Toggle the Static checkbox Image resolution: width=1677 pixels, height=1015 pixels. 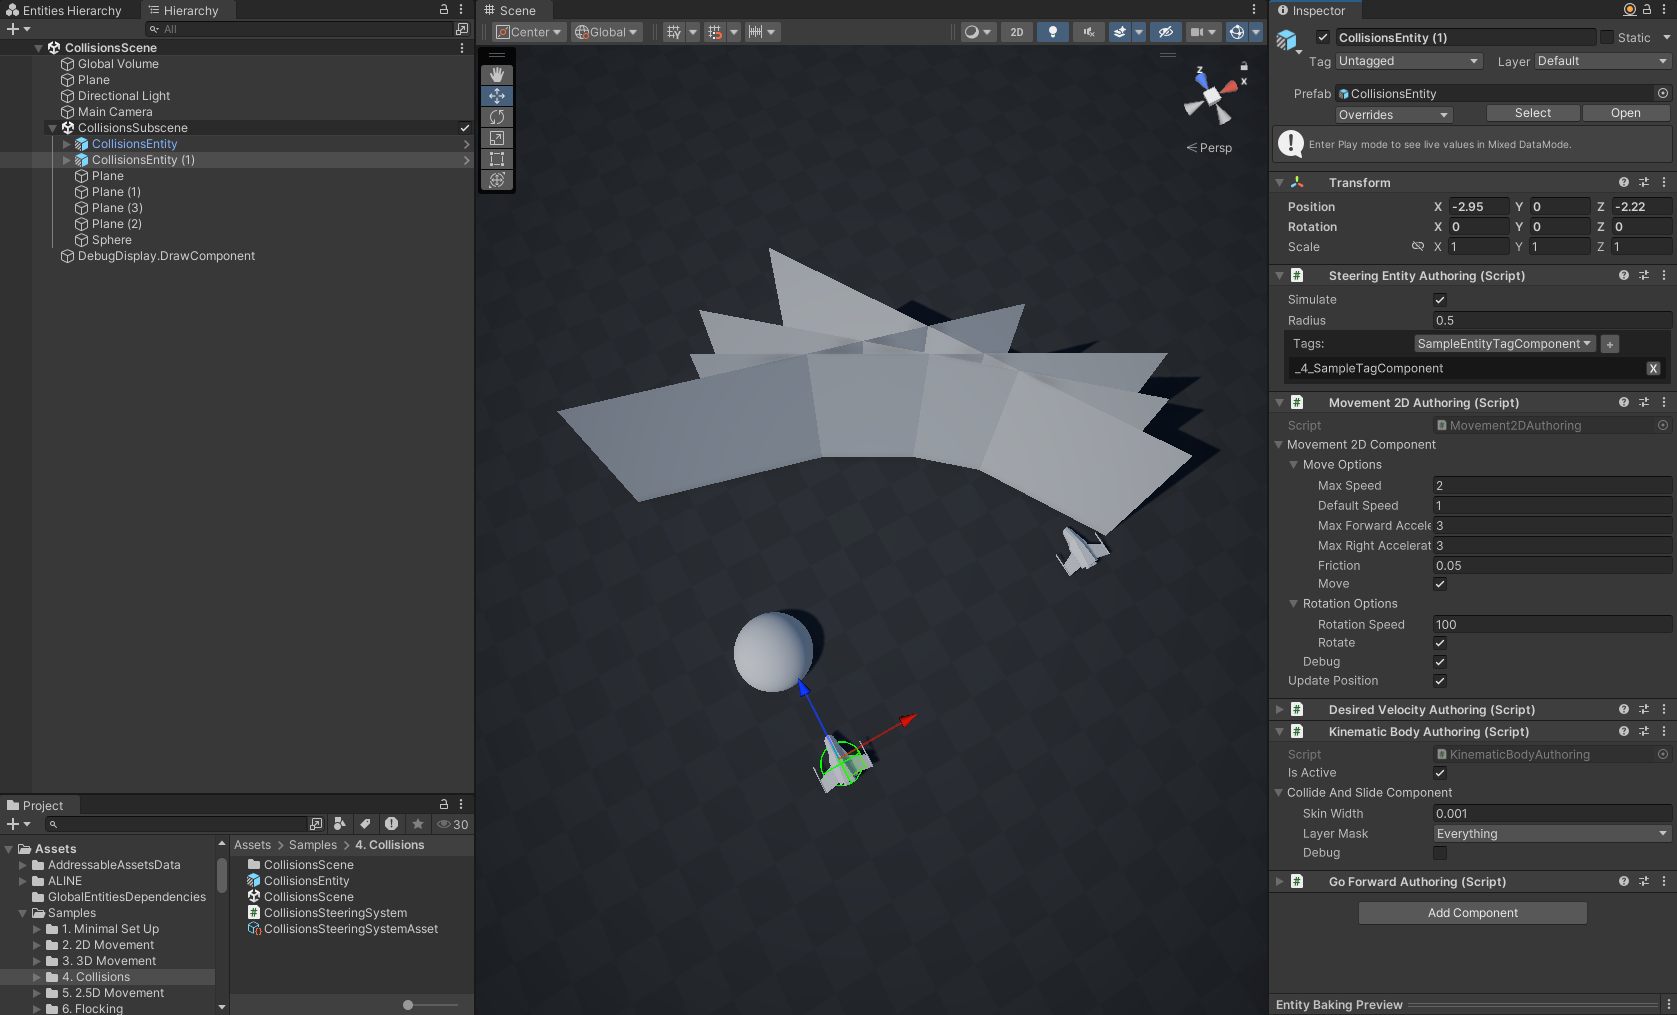click(x=1607, y=38)
